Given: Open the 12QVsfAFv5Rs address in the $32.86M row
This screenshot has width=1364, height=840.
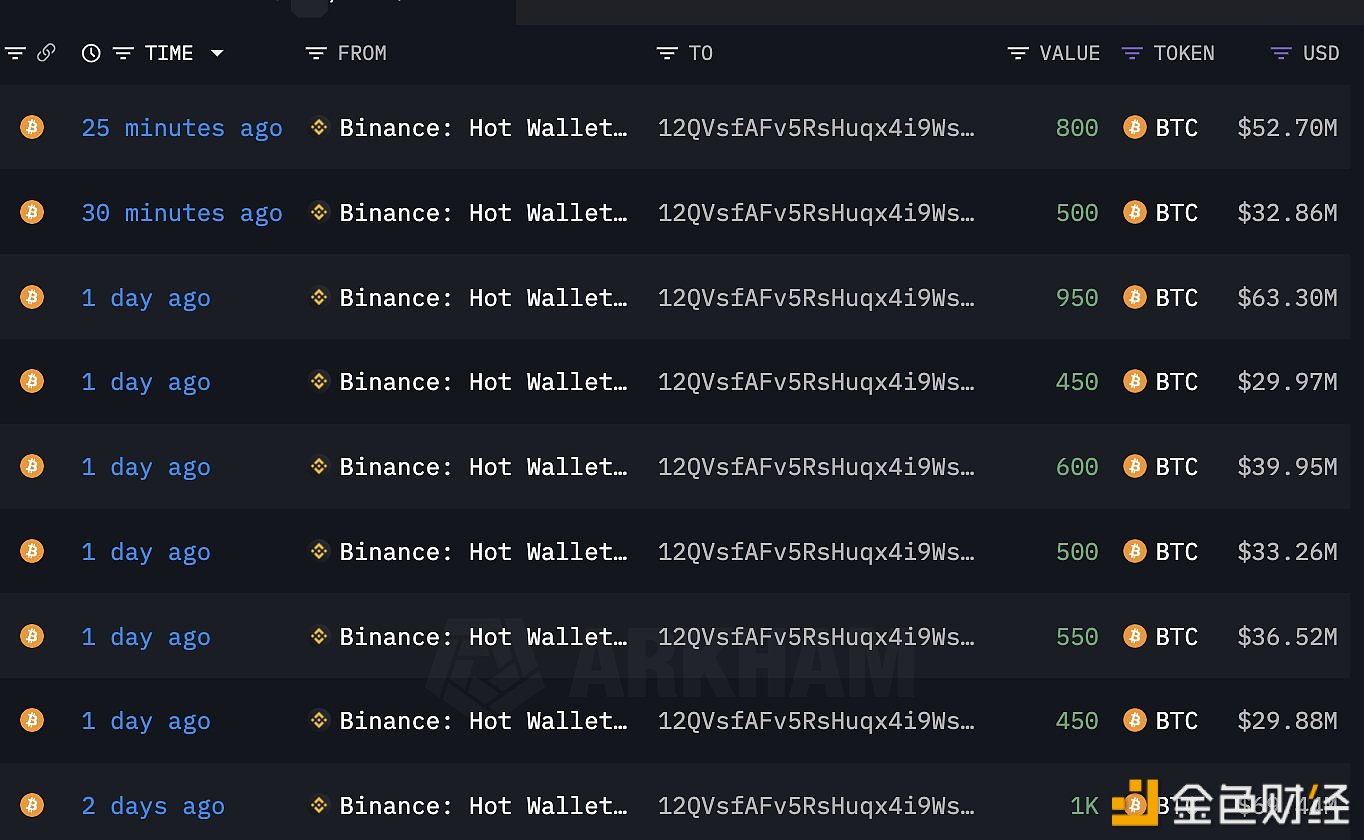Looking at the screenshot, I should click(x=816, y=213).
